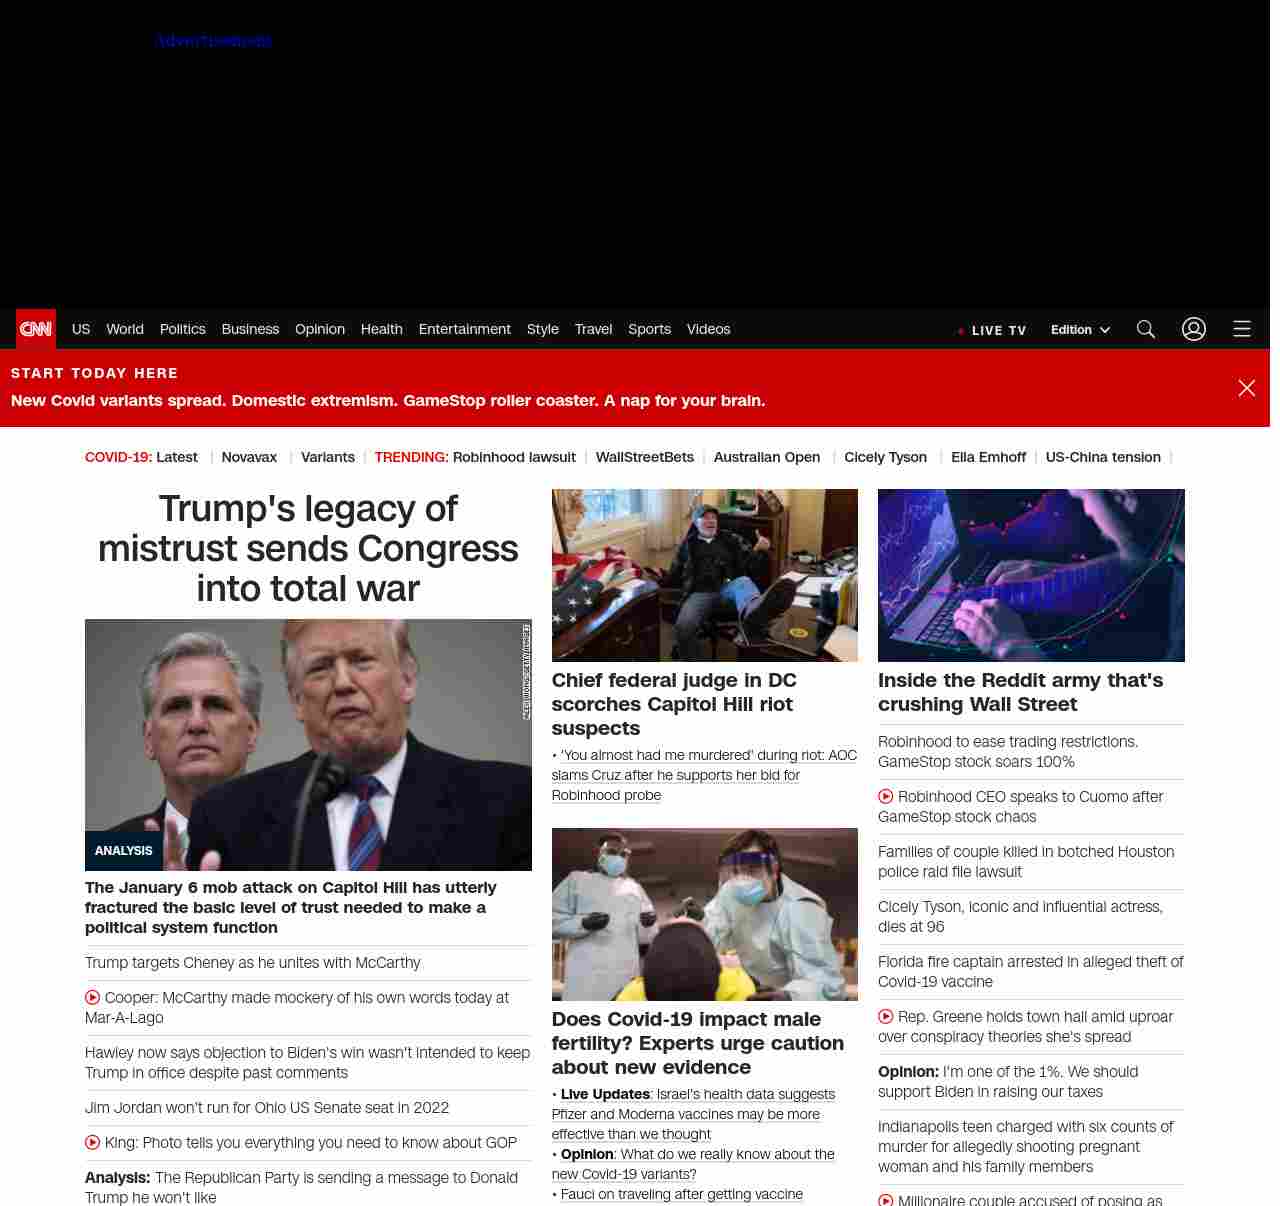Open the Live TV link
The width and height of the screenshot is (1280, 1206).
[x=992, y=330]
